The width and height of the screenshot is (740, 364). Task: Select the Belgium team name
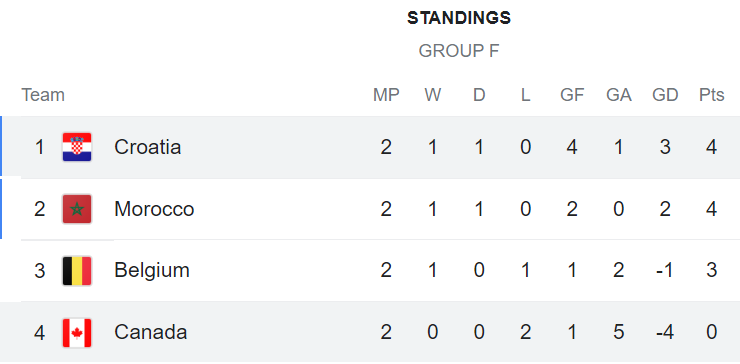click(152, 271)
